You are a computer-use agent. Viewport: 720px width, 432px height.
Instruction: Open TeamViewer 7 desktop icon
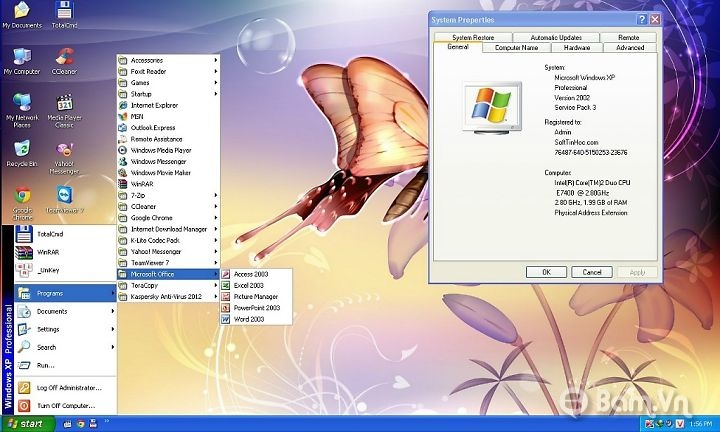[x=65, y=200]
